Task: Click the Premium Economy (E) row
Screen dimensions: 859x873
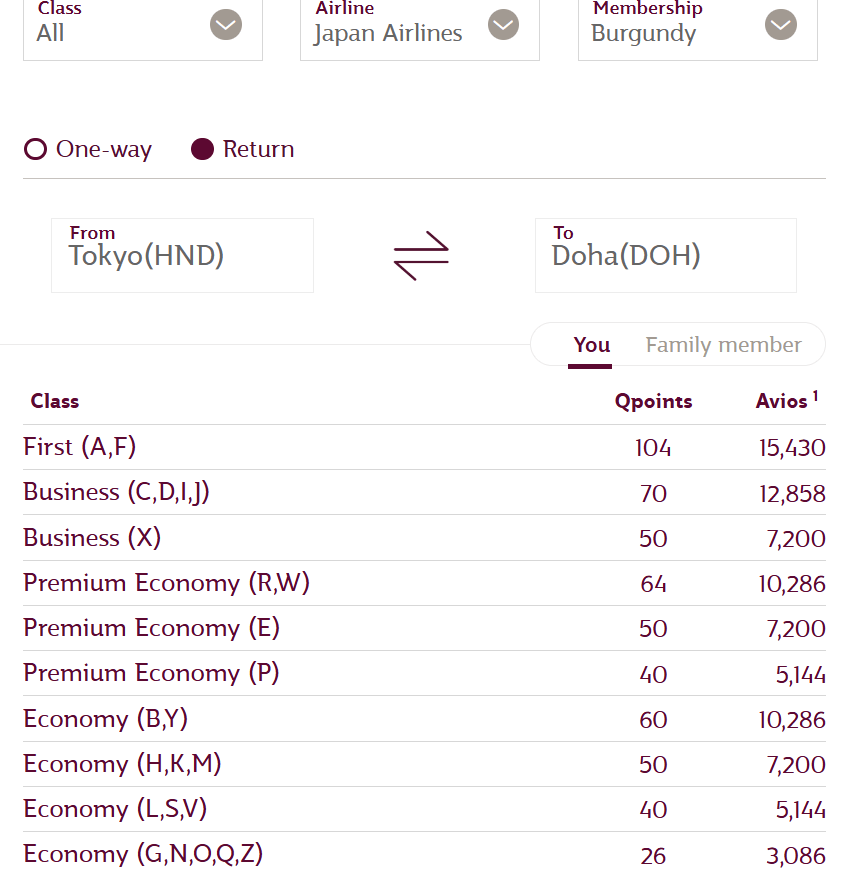Action: (x=151, y=628)
